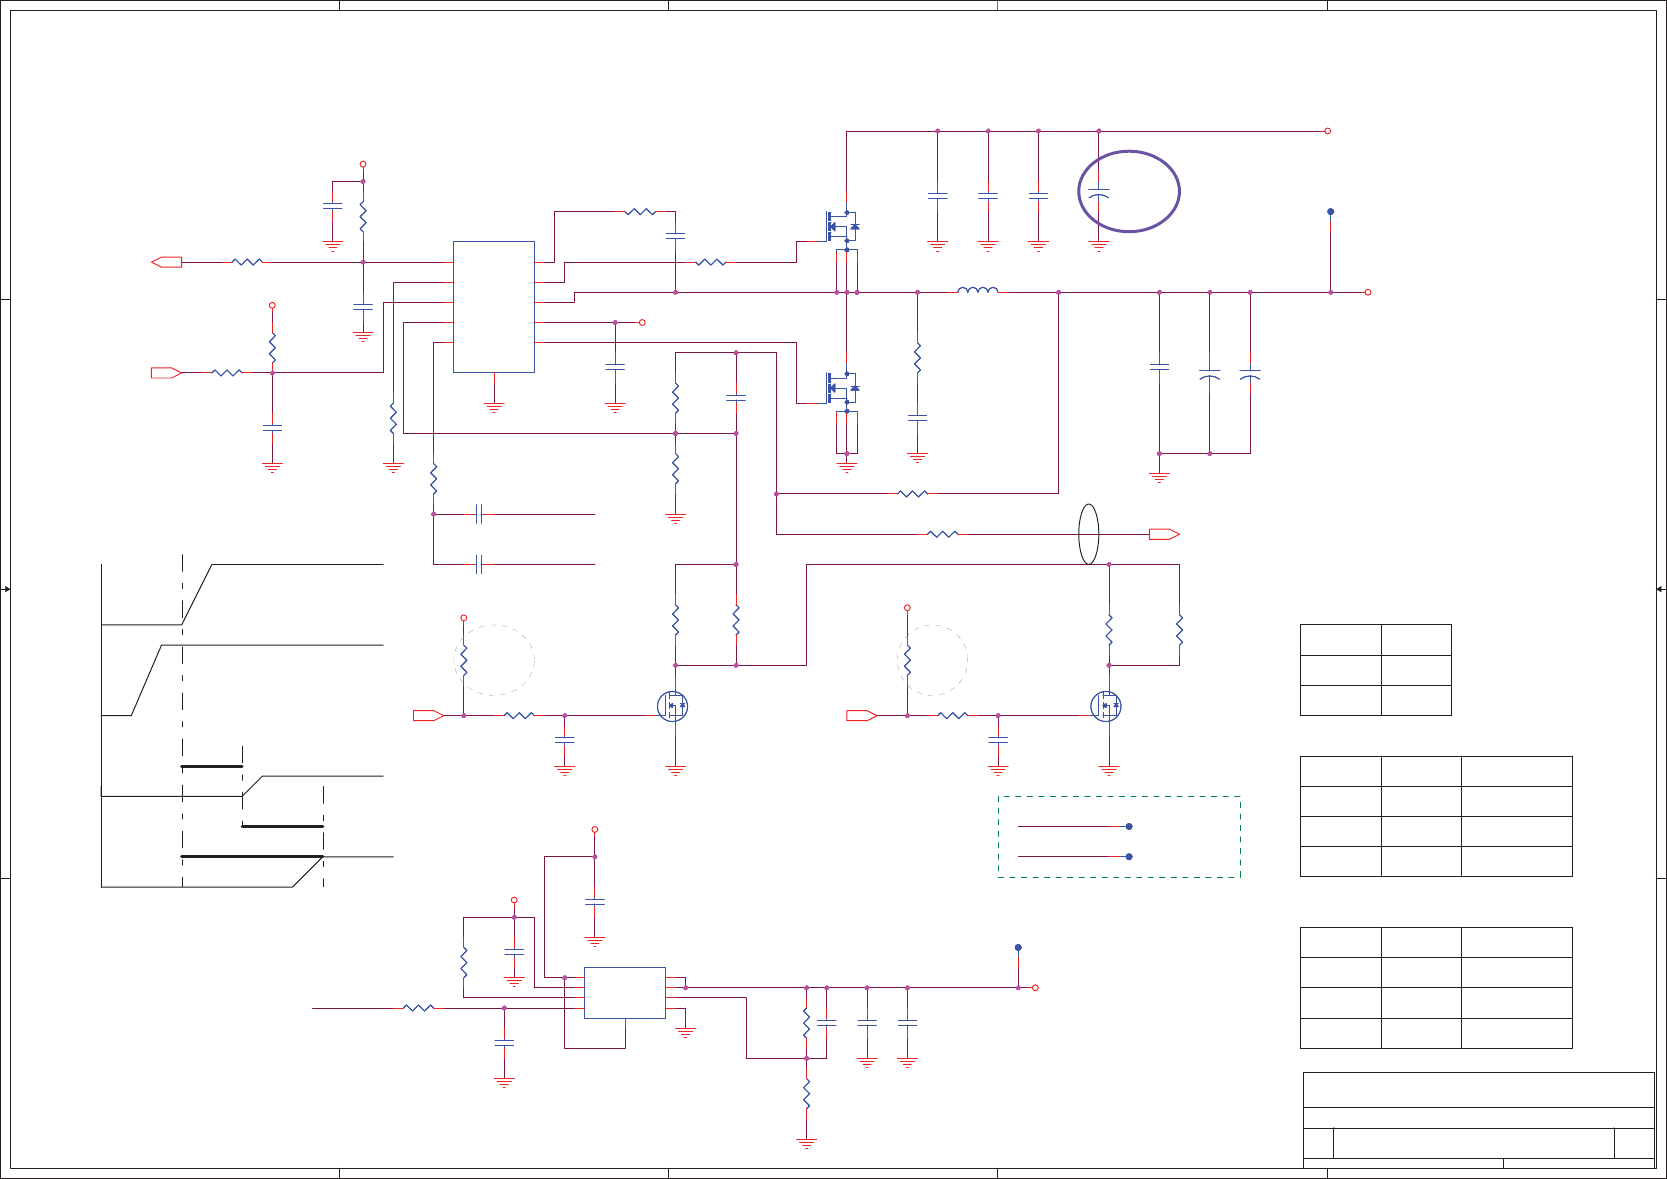This screenshot has height=1179, width=1667.
Task: Select the capacitor inside the purple ellipse
Action: tap(1099, 192)
